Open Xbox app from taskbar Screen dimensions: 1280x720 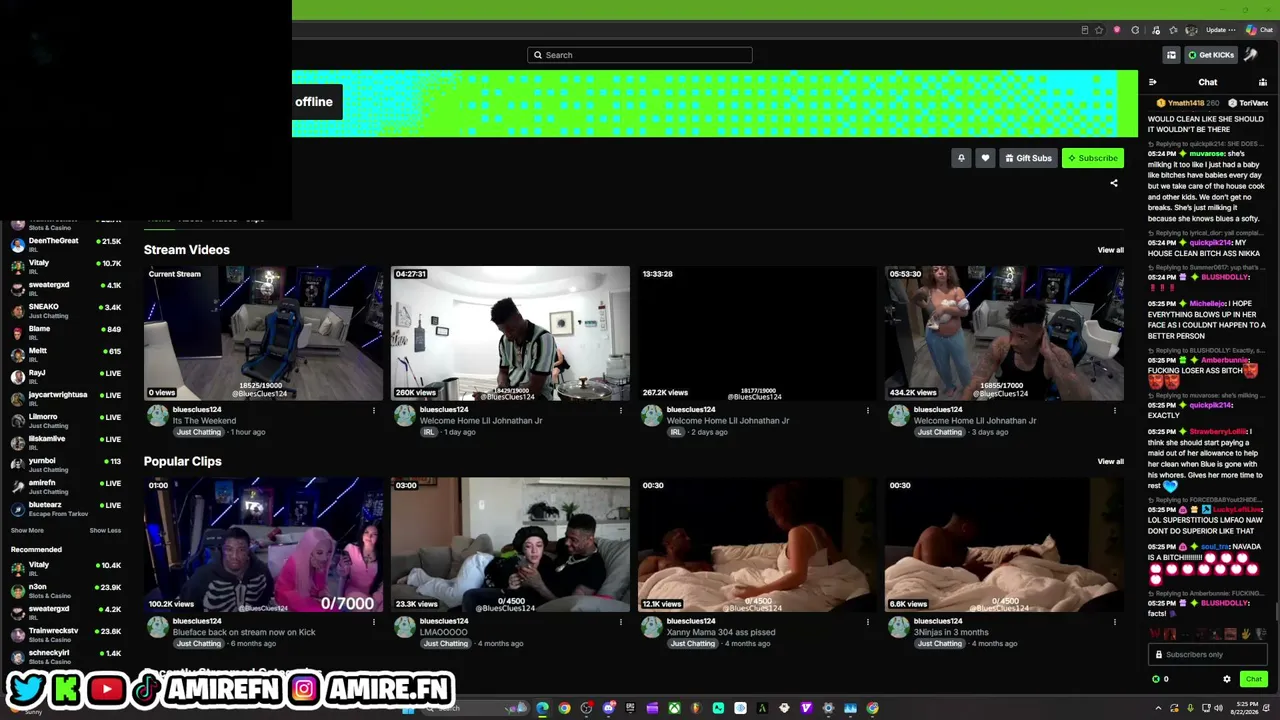pos(675,708)
